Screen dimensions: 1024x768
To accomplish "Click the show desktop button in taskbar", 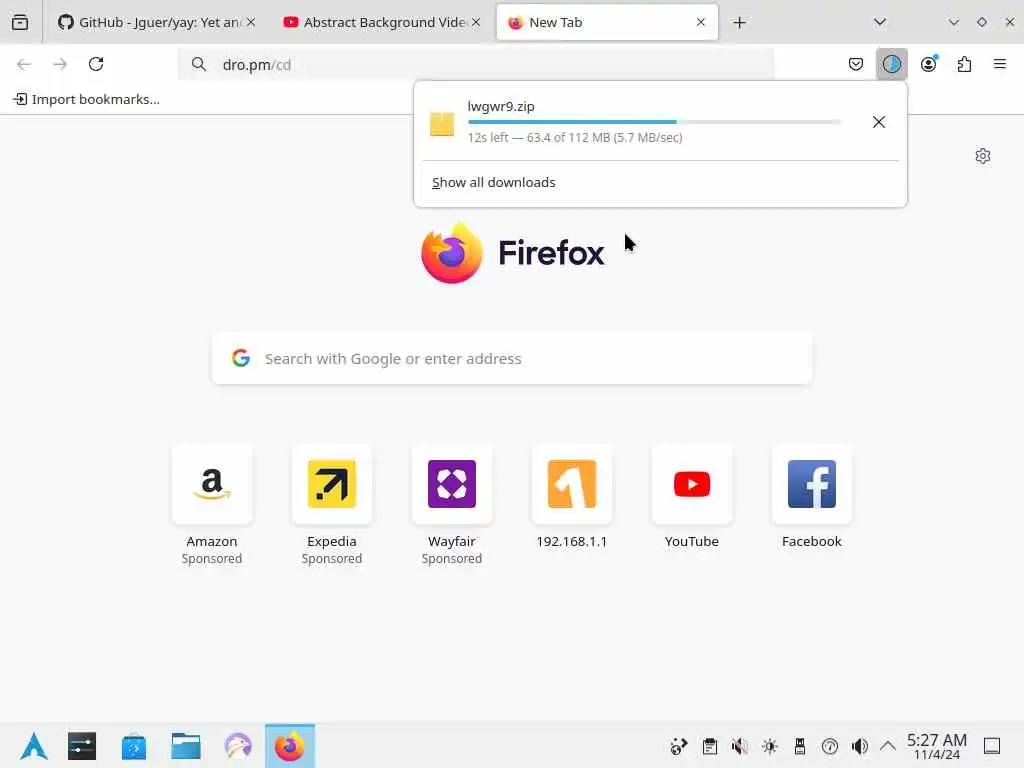I will [x=992, y=746].
